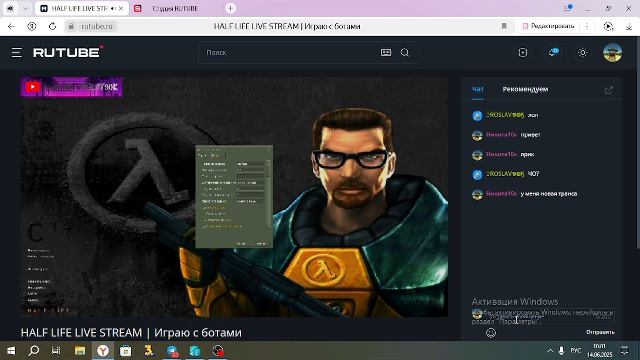640x360 pixels.
Task: Open the Yandex account icon in toolbar
Action: (x=32, y=27)
